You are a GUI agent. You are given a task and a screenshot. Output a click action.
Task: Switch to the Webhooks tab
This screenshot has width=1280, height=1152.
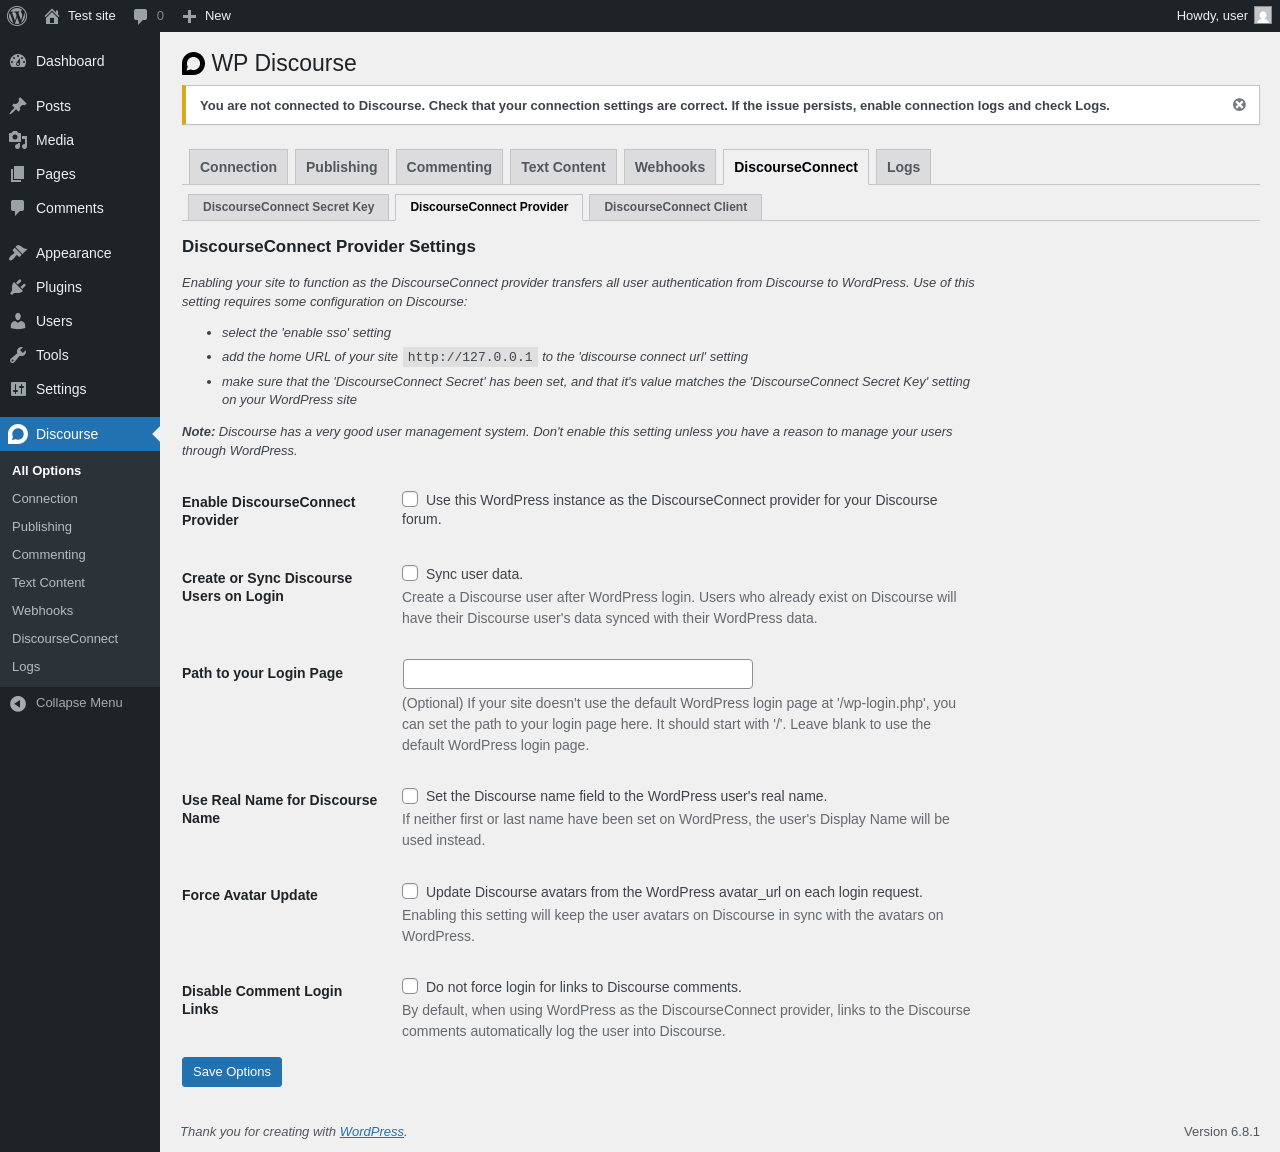[669, 167]
